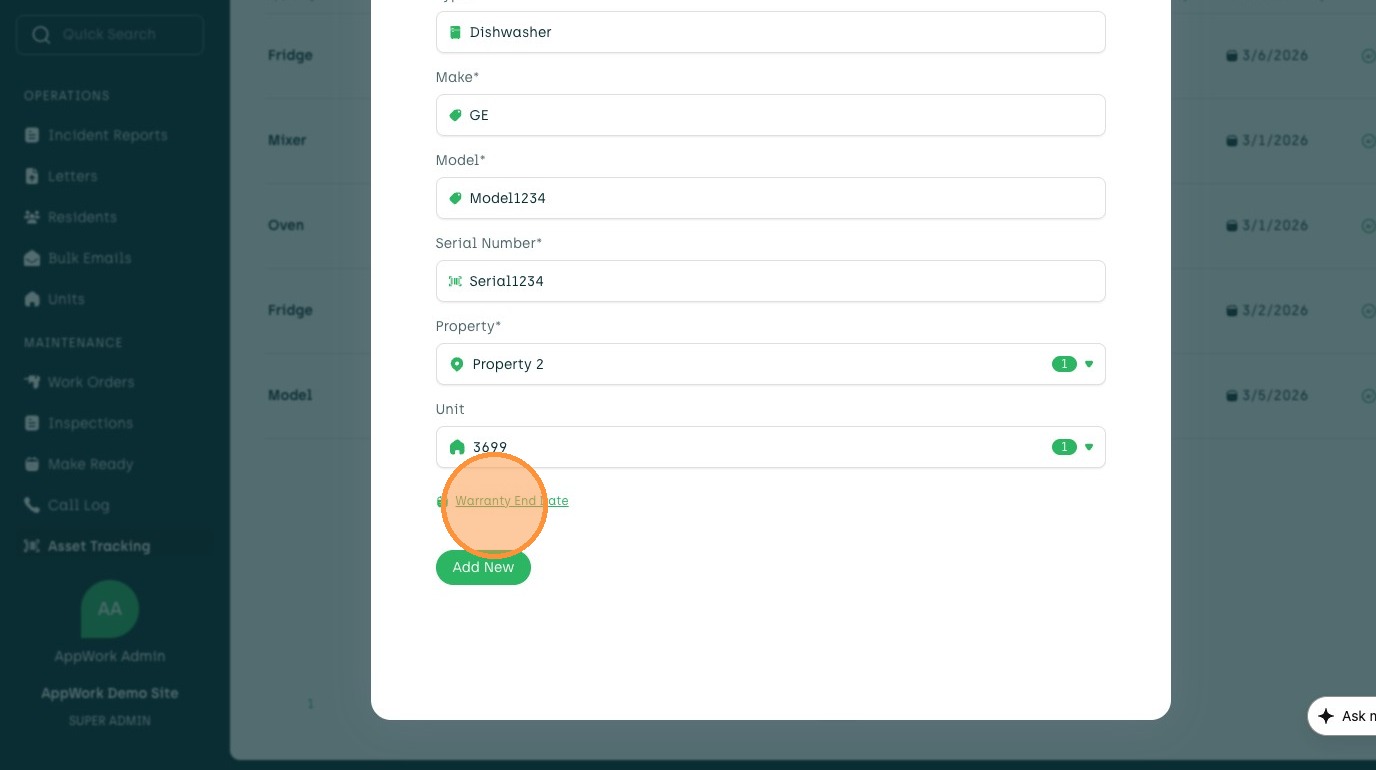Viewport: 1376px width, 770px height.
Task: Click the Make Ready icon
Action: [31, 464]
